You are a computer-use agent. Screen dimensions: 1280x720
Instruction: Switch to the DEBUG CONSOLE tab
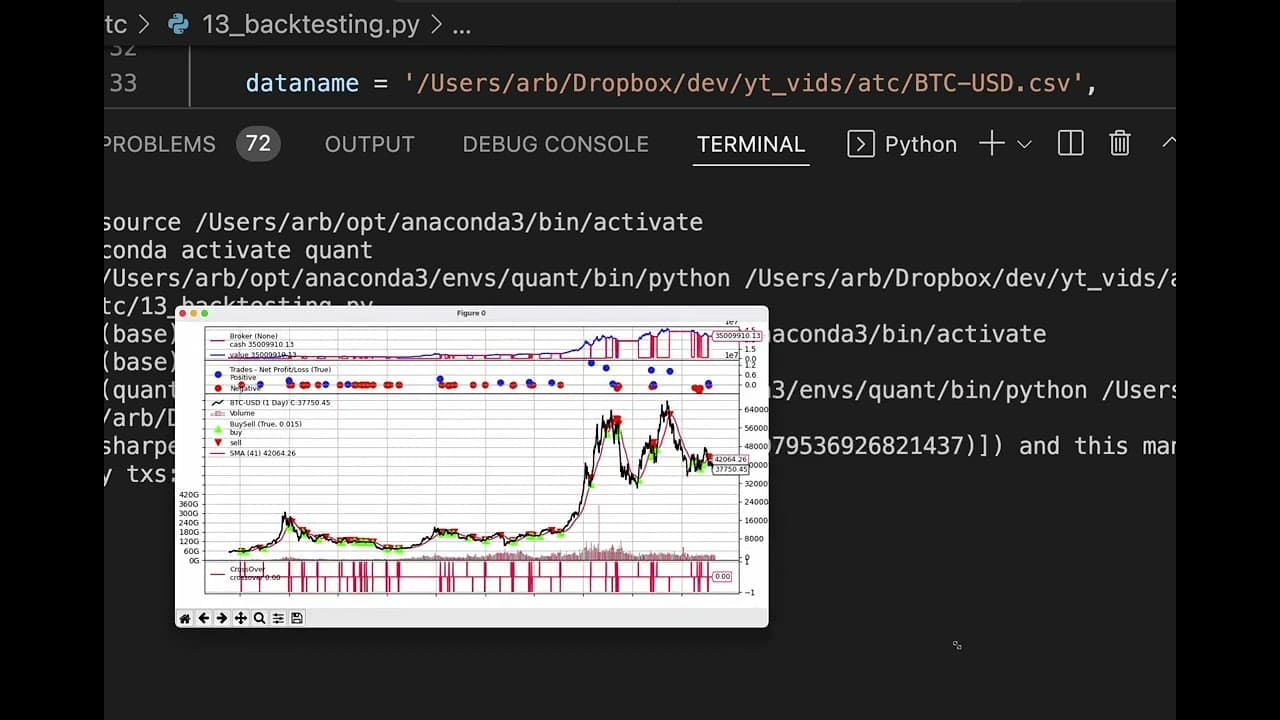[x=555, y=144]
